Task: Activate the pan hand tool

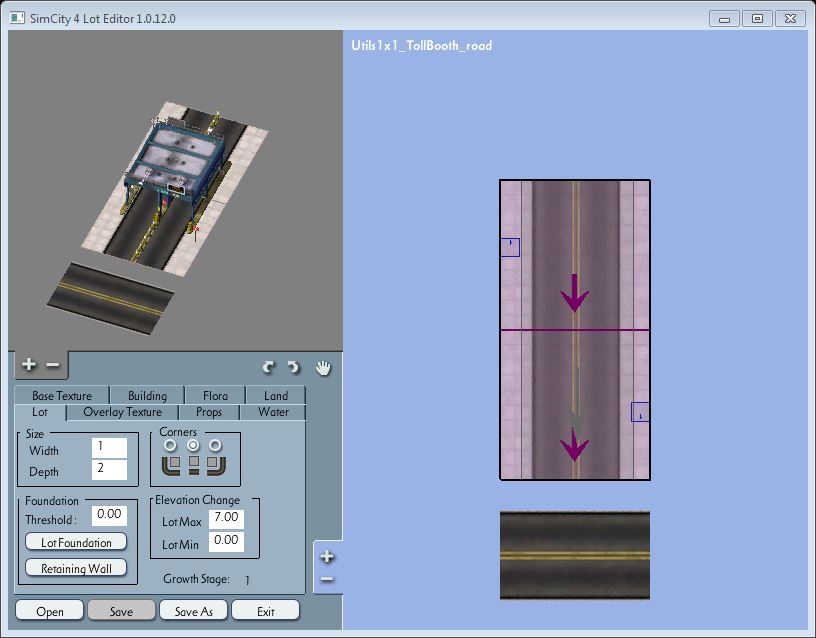Action: pos(323,367)
